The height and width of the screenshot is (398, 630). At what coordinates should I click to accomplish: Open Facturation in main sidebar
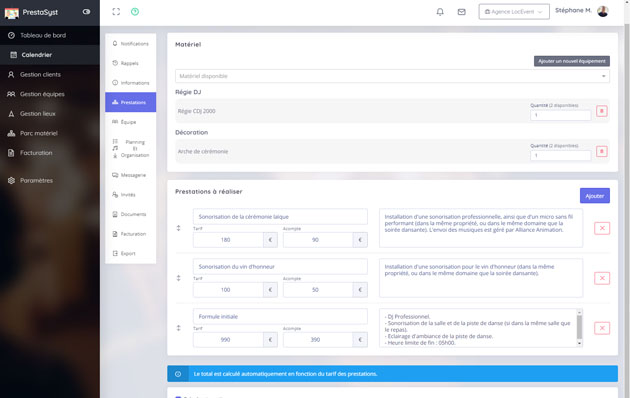(50, 153)
